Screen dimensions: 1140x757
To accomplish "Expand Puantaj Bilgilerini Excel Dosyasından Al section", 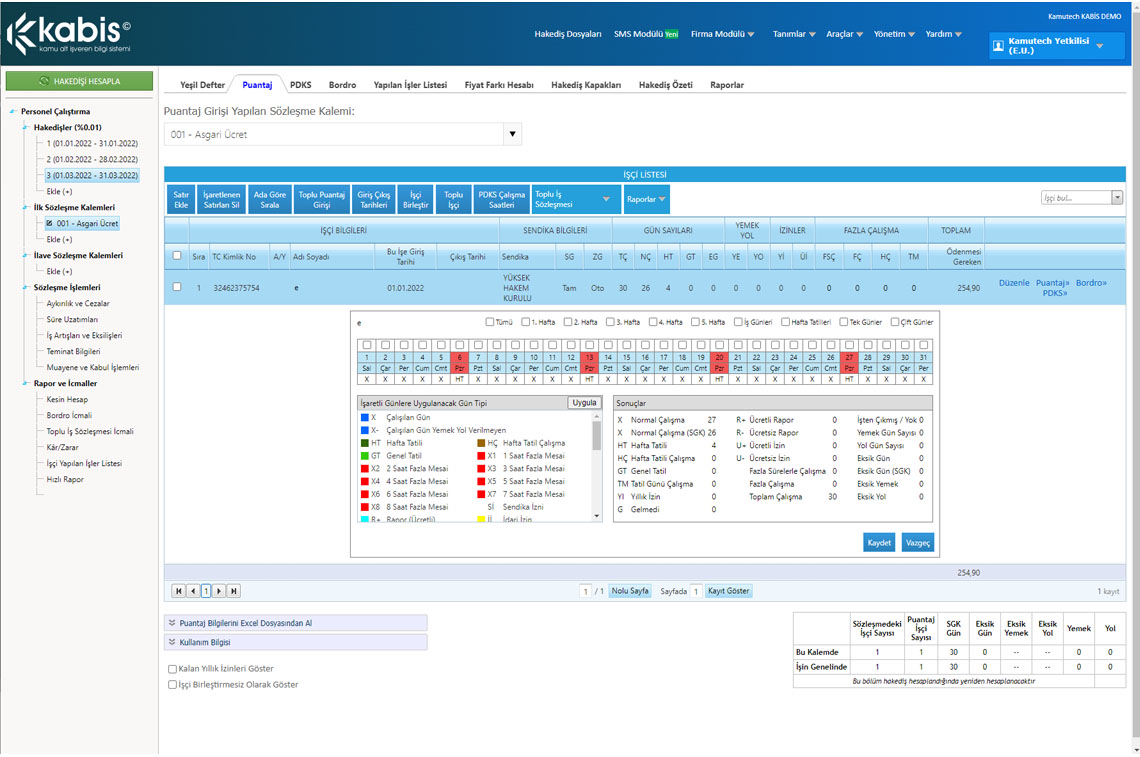I will pos(296,623).
